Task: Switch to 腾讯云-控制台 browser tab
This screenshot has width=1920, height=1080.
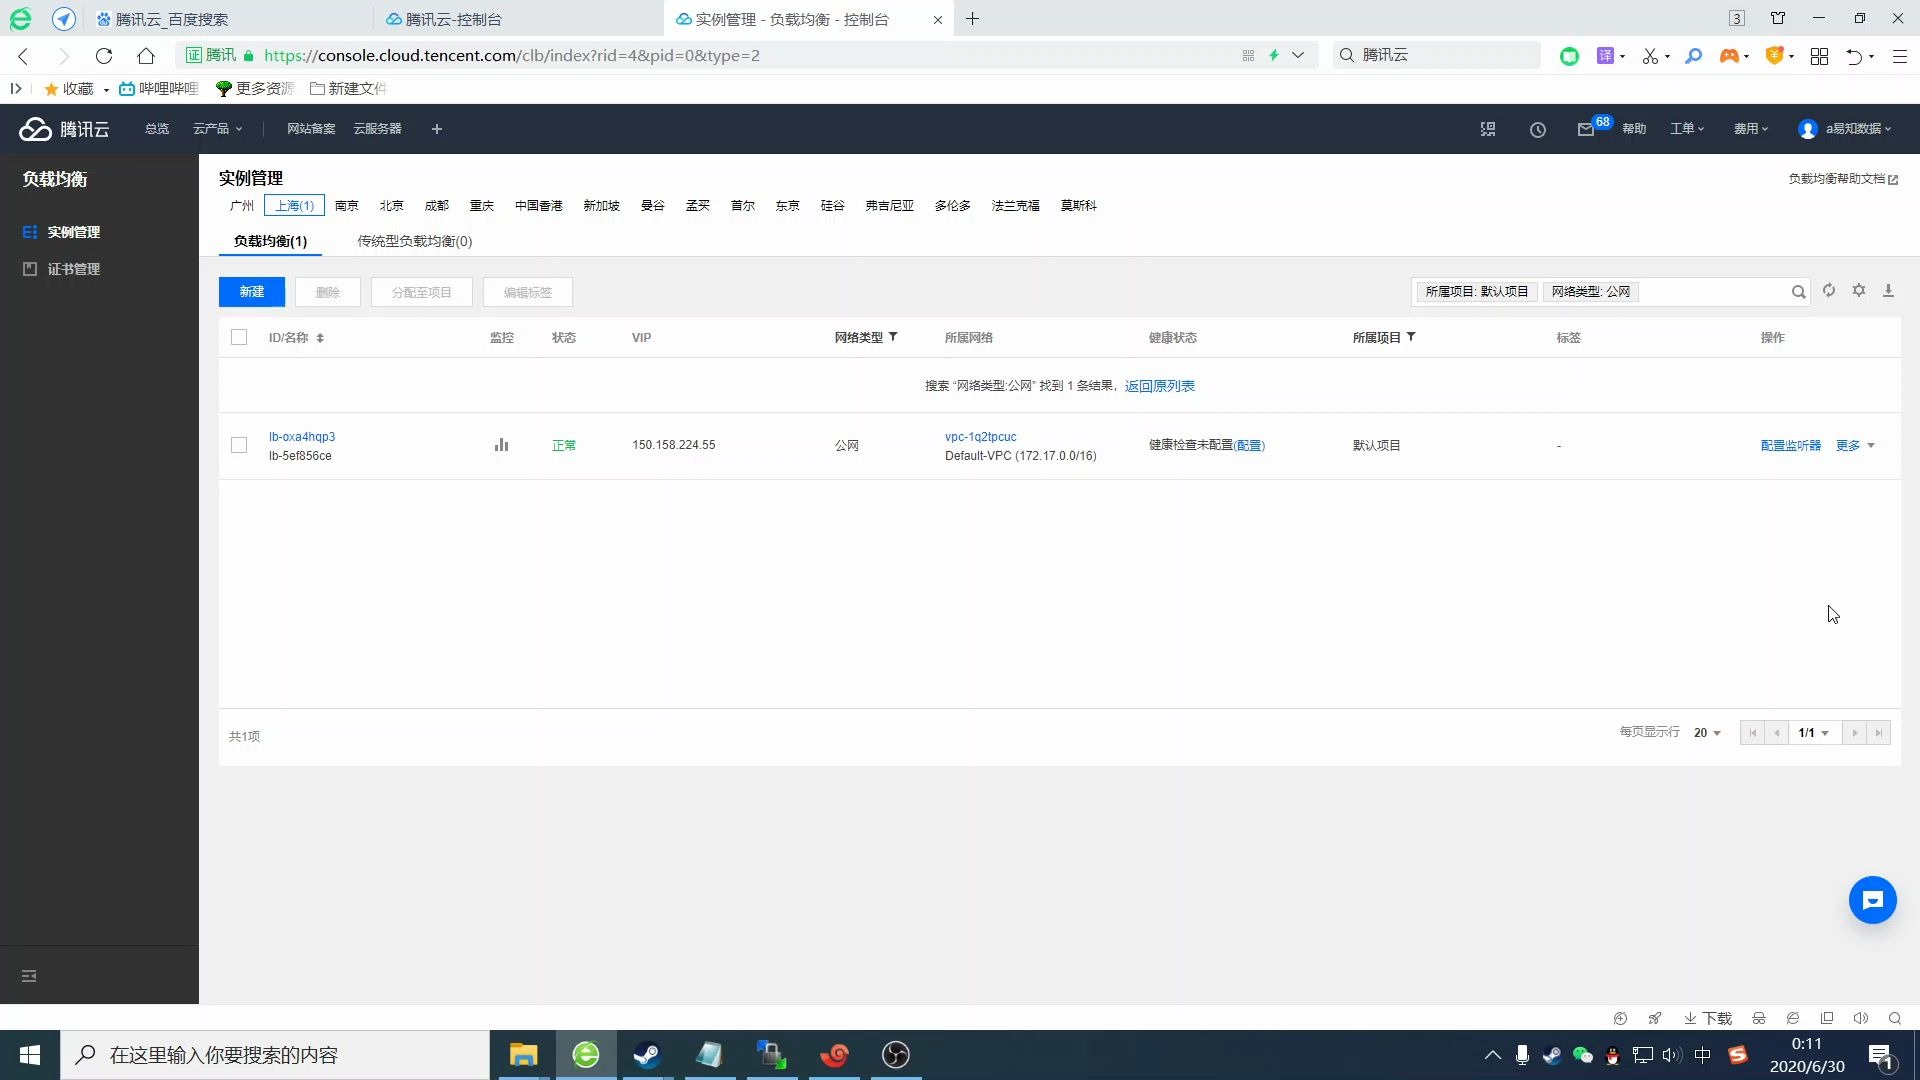Action: point(518,19)
